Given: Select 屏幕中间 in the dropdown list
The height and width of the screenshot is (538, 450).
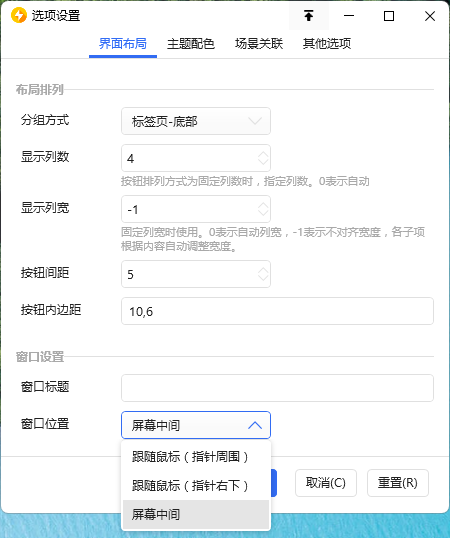Looking at the screenshot, I should tap(196, 514).
